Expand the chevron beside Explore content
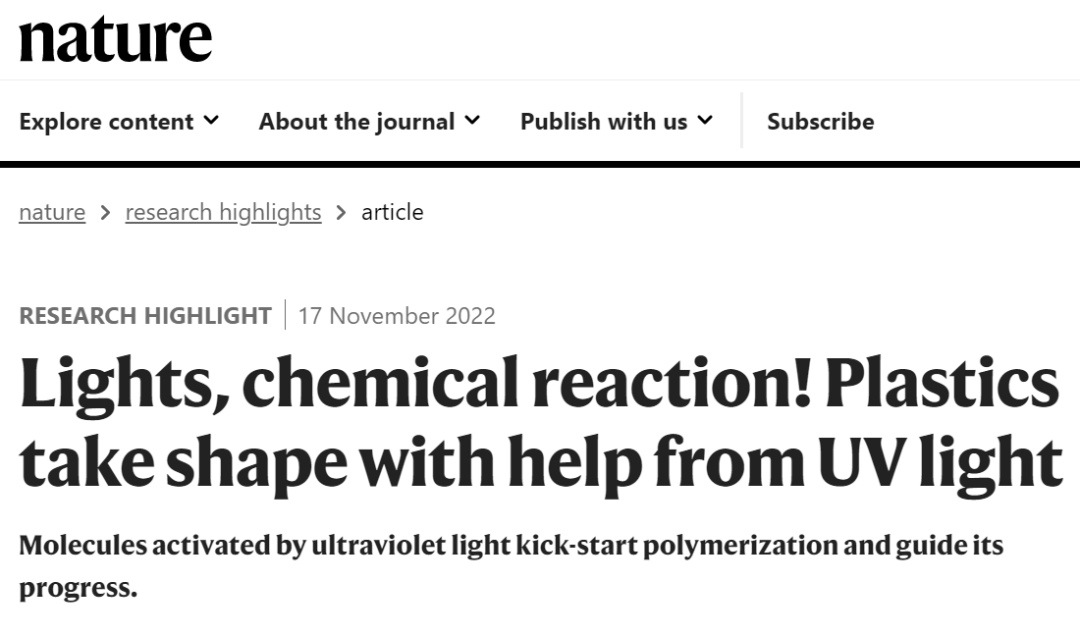This screenshot has width=1080, height=635. point(211,121)
